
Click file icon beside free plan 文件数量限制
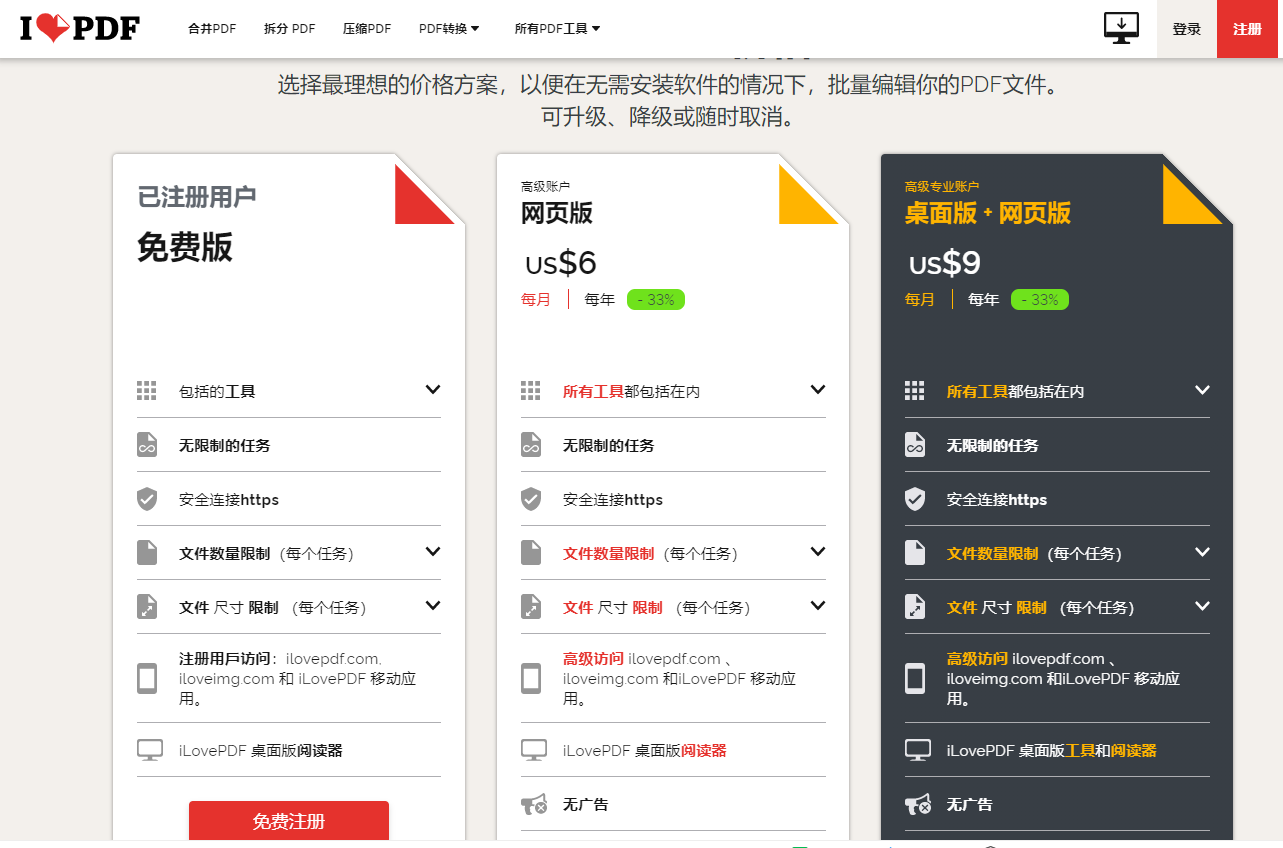point(147,553)
